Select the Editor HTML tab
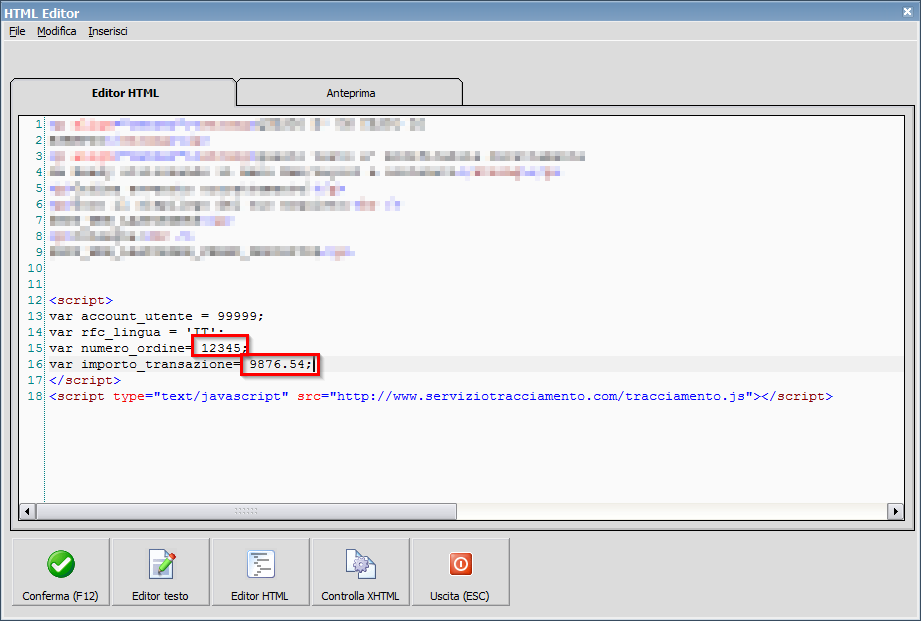This screenshot has width=921, height=621. click(125, 93)
